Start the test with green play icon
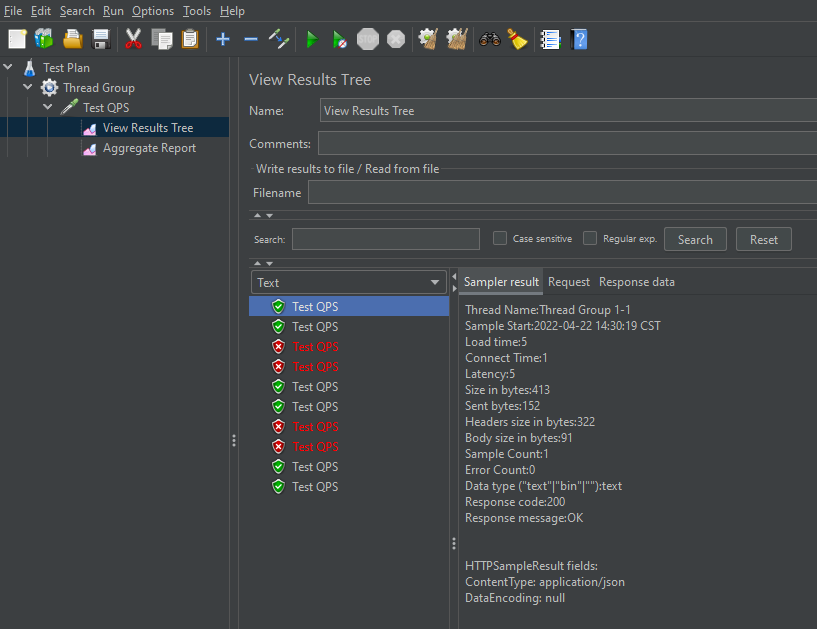The height and width of the screenshot is (629, 817). coord(312,39)
